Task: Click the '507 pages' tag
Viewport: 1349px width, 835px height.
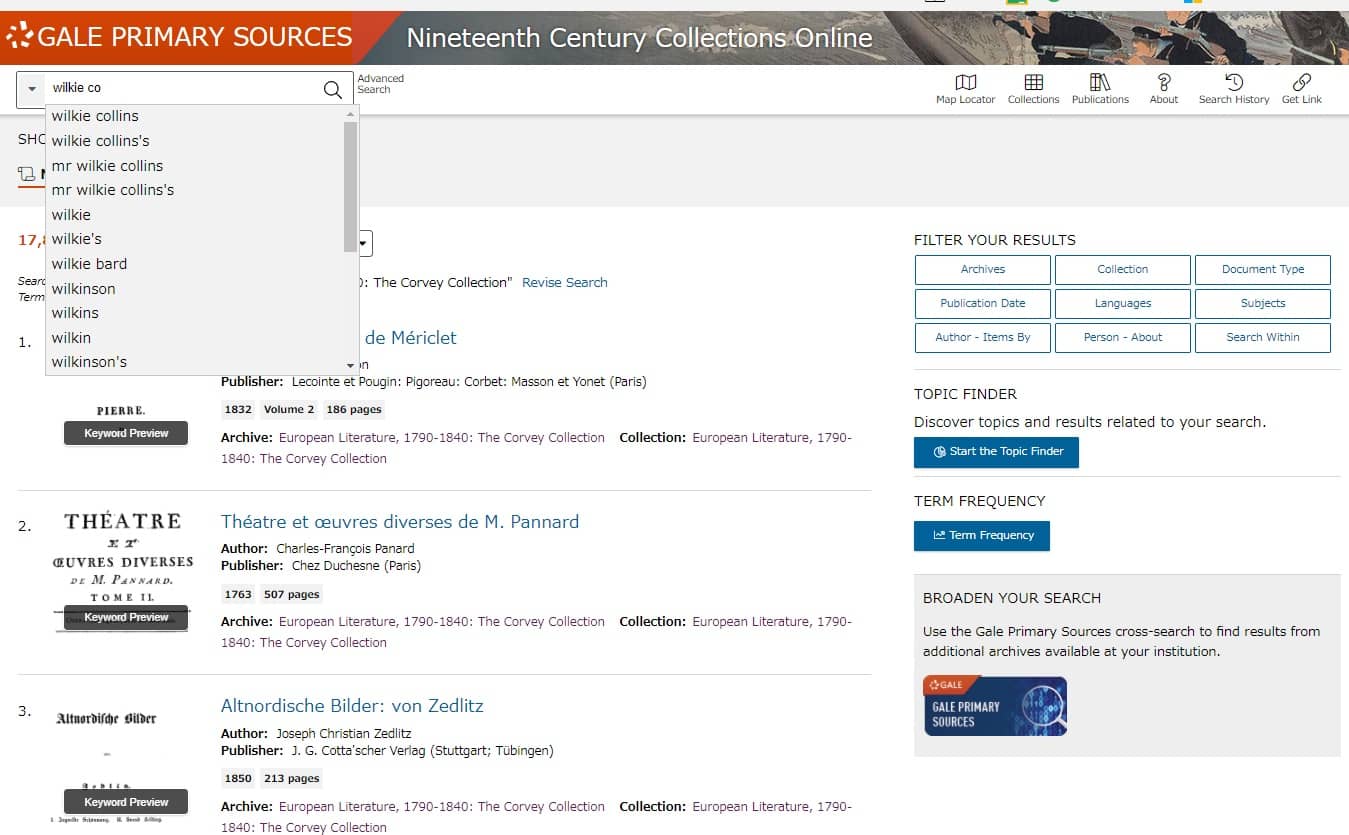Action: click(291, 594)
